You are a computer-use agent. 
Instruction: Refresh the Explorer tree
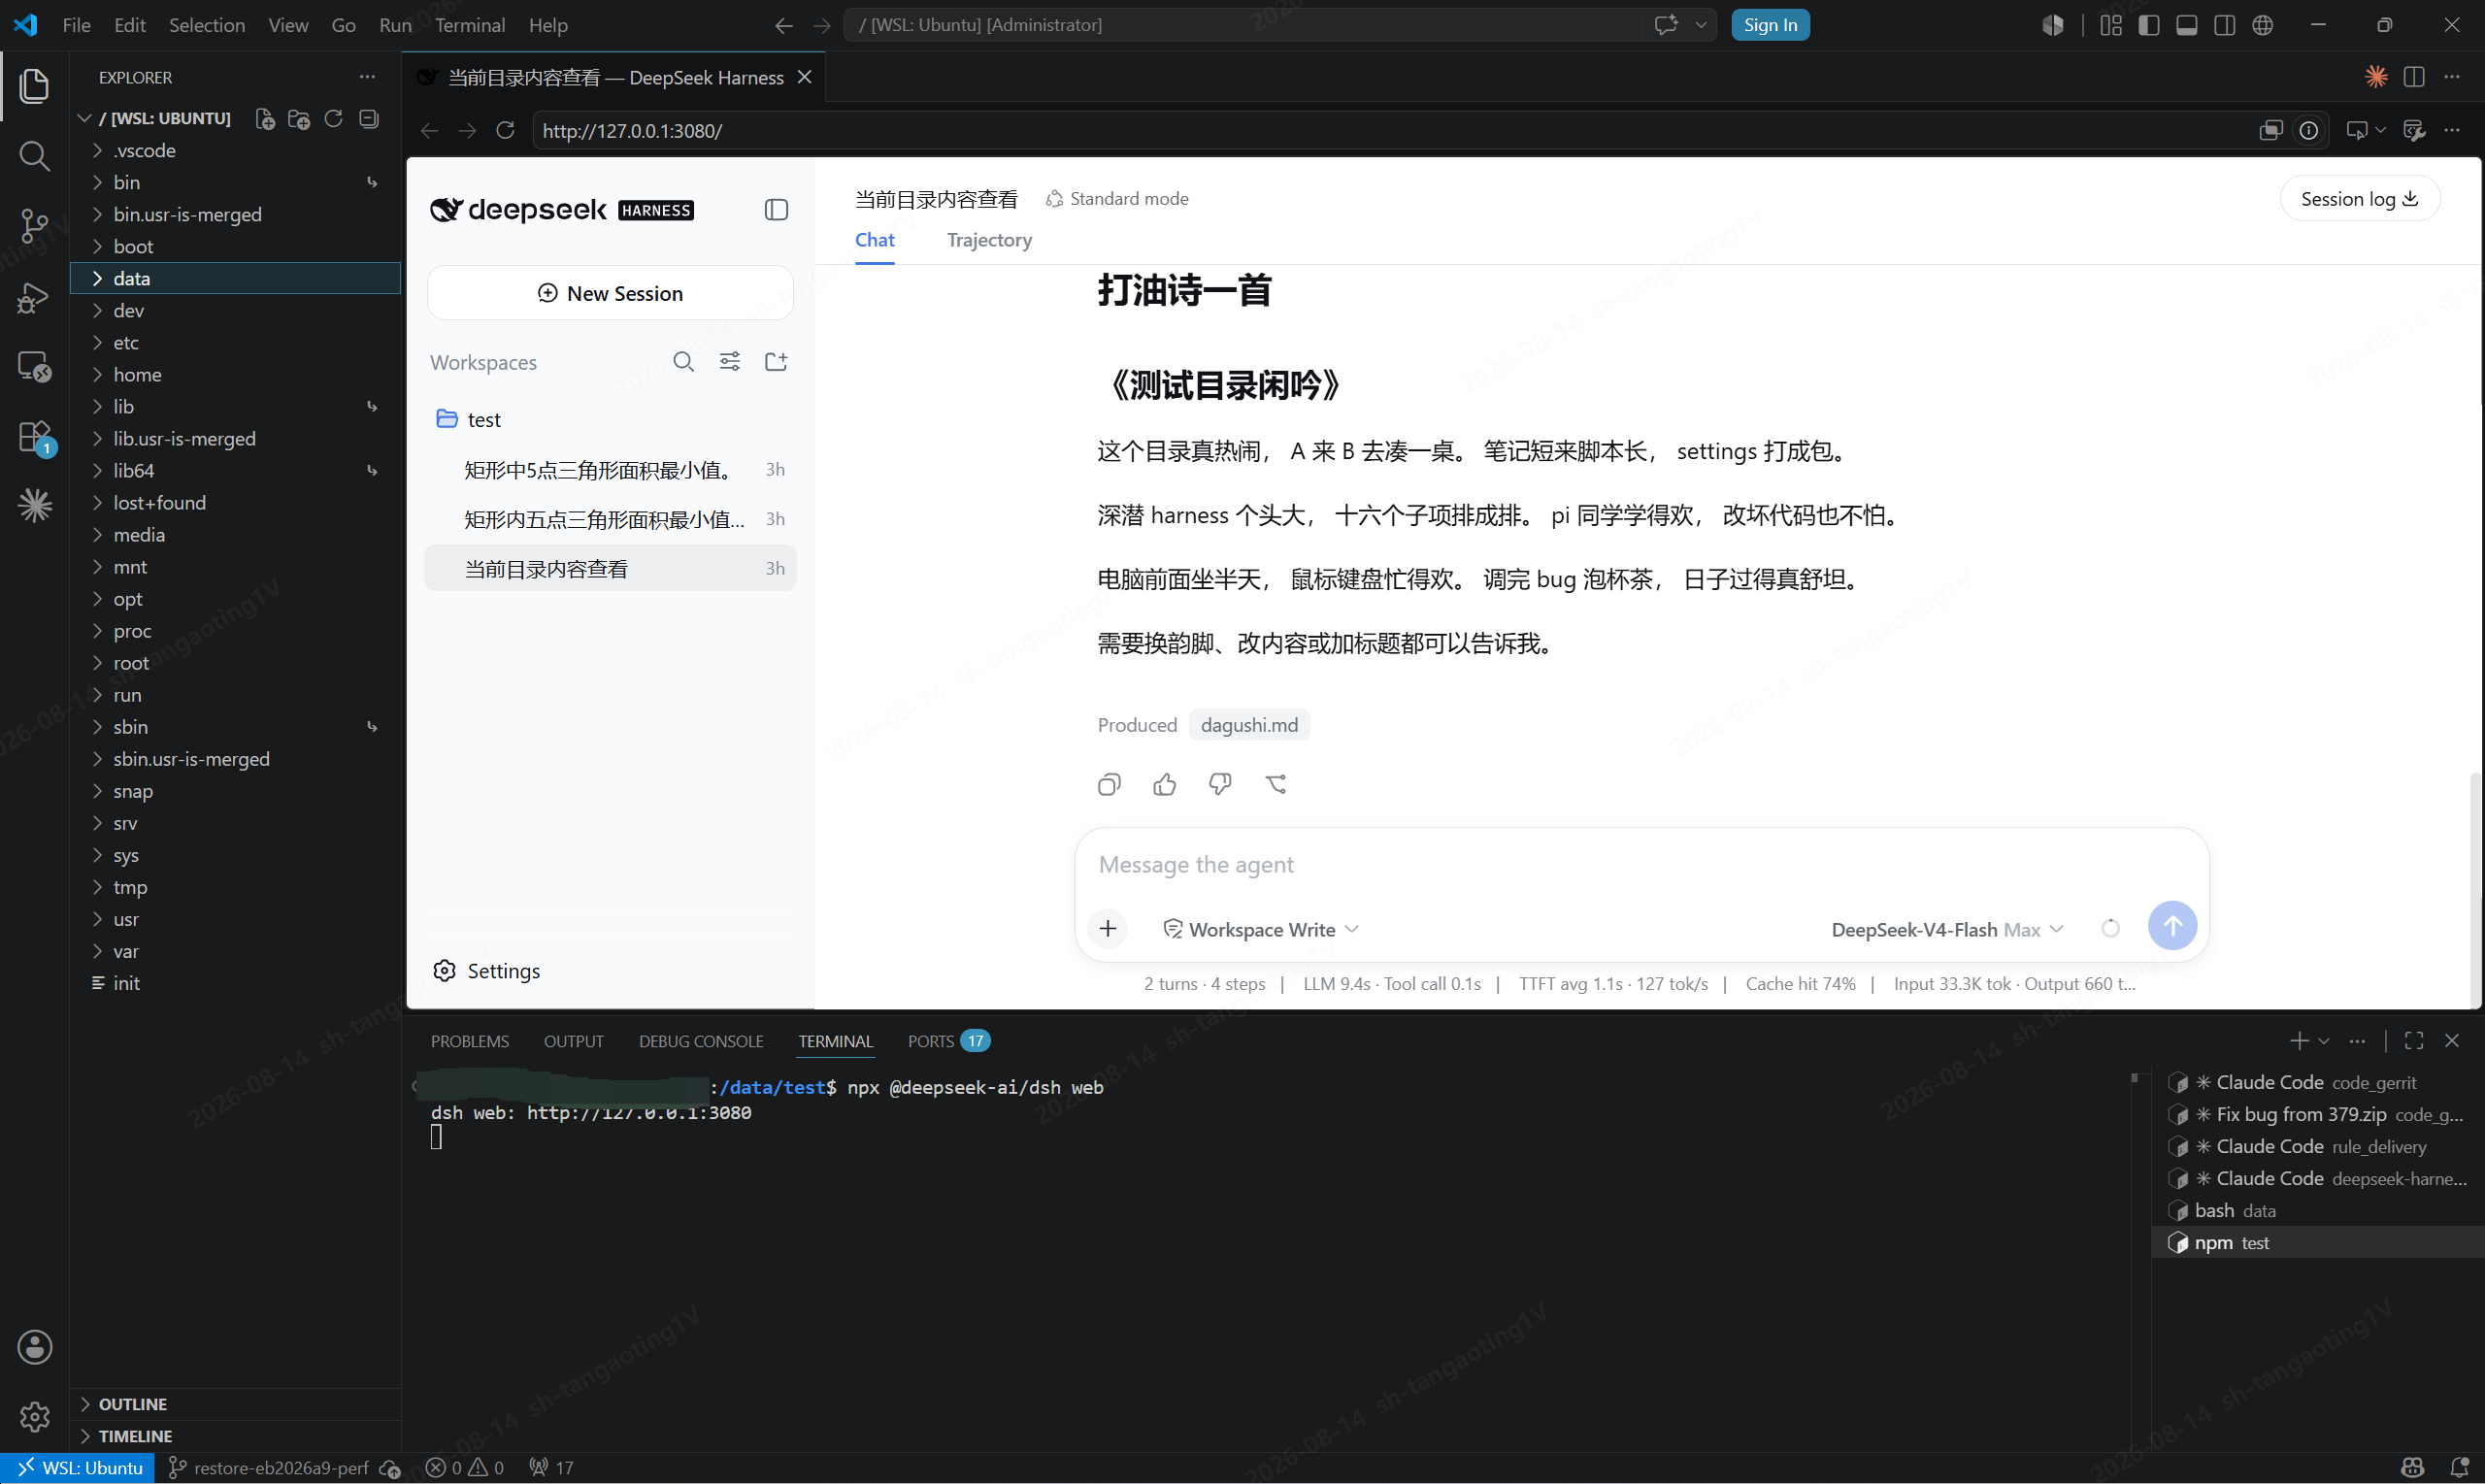pos(333,119)
